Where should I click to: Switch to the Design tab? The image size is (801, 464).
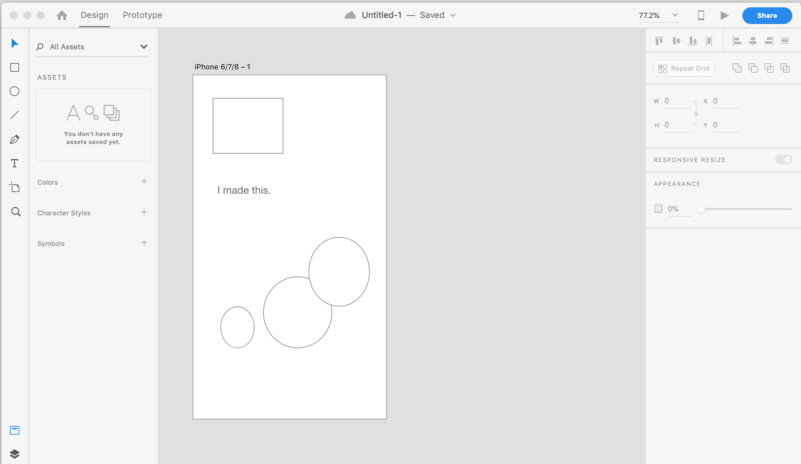[x=95, y=15]
